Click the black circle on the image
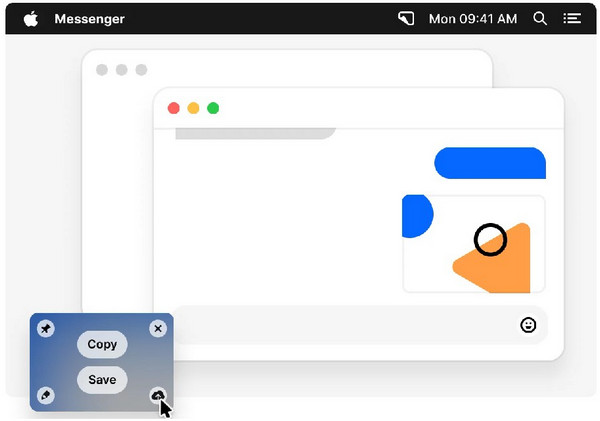 490,240
